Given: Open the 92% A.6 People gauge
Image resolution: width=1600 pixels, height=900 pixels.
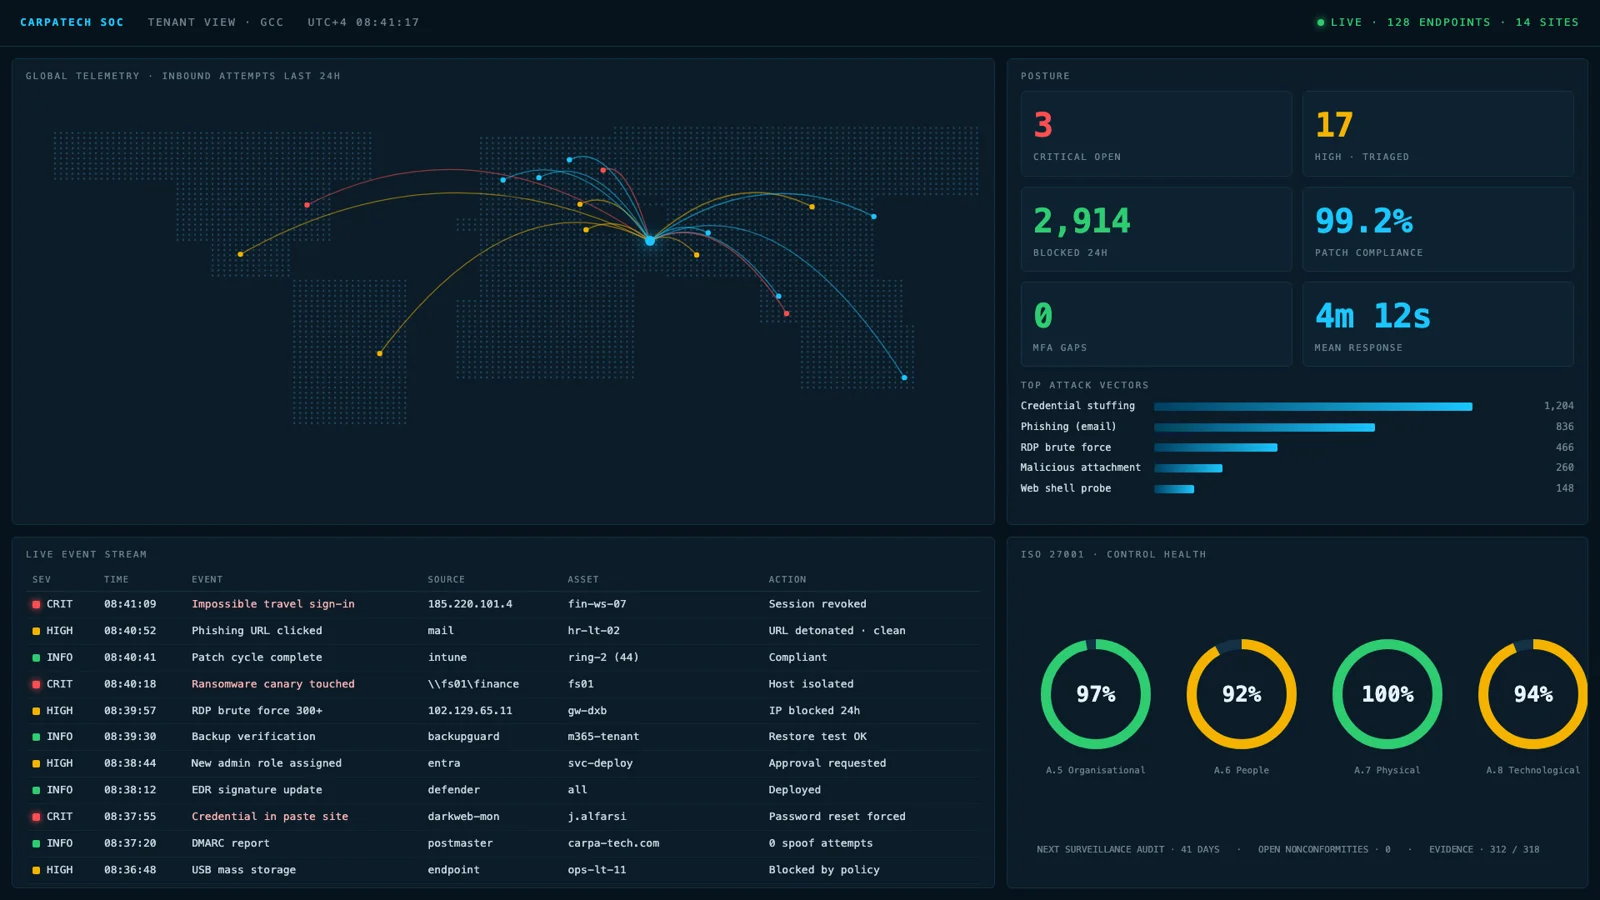Looking at the screenshot, I should tap(1241, 694).
